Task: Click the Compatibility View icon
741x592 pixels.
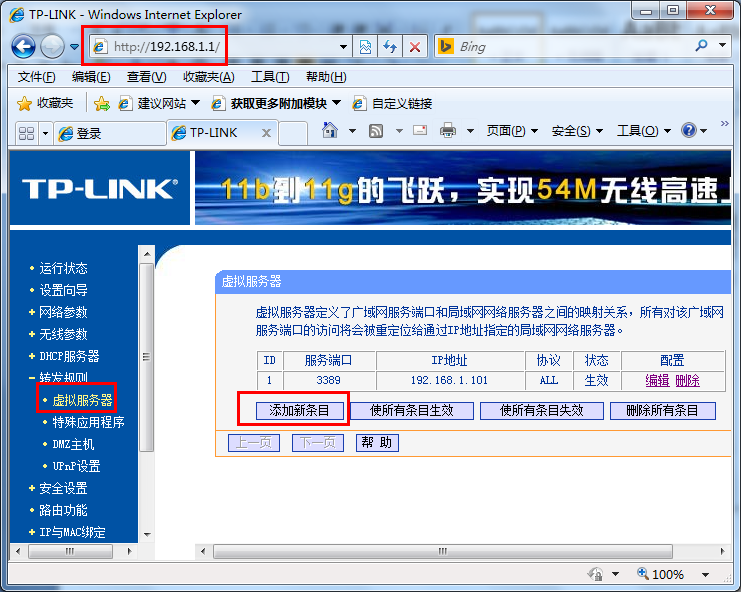Action: (x=365, y=47)
